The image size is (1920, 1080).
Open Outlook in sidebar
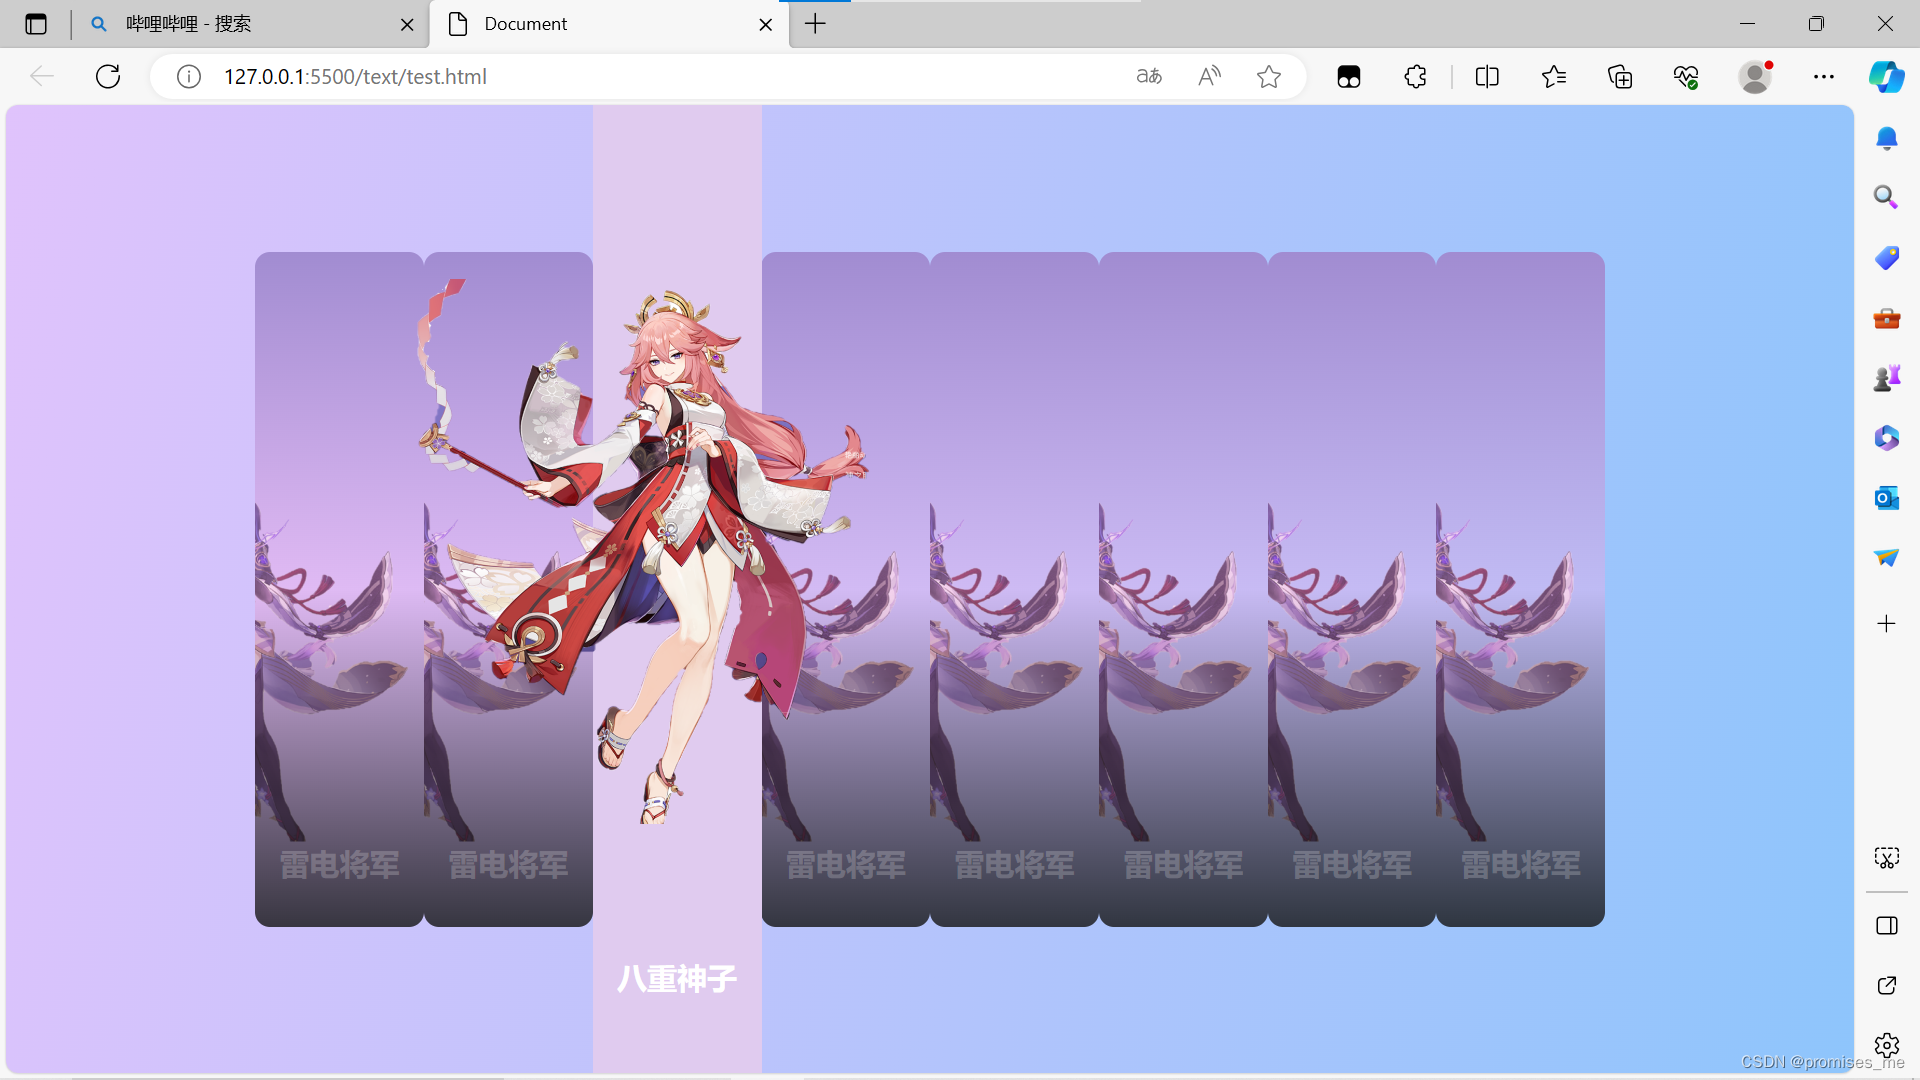click(1887, 498)
